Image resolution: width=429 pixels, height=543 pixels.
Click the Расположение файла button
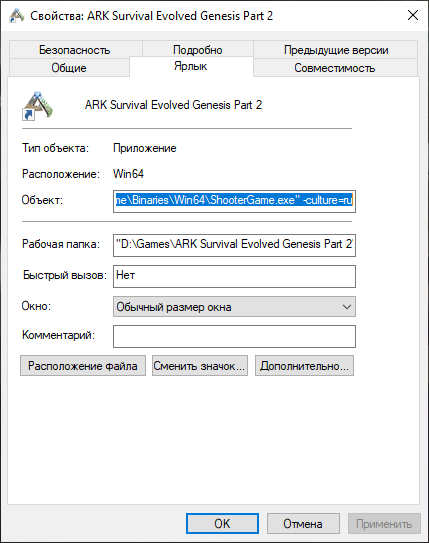click(x=83, y=365)
